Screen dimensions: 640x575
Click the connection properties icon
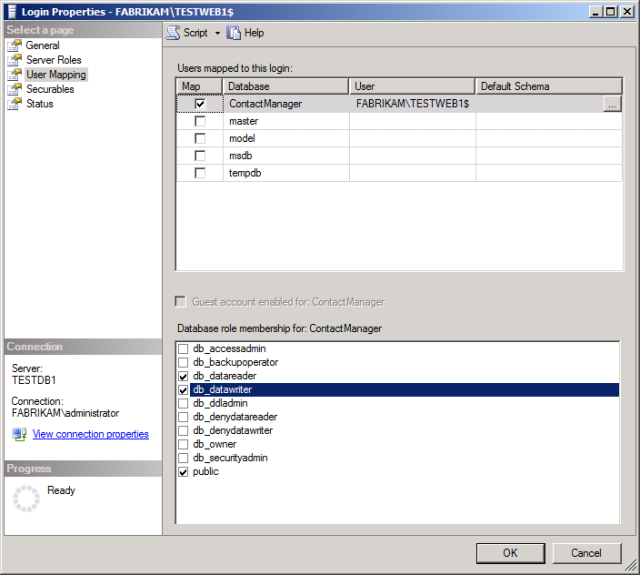point(19,434)
